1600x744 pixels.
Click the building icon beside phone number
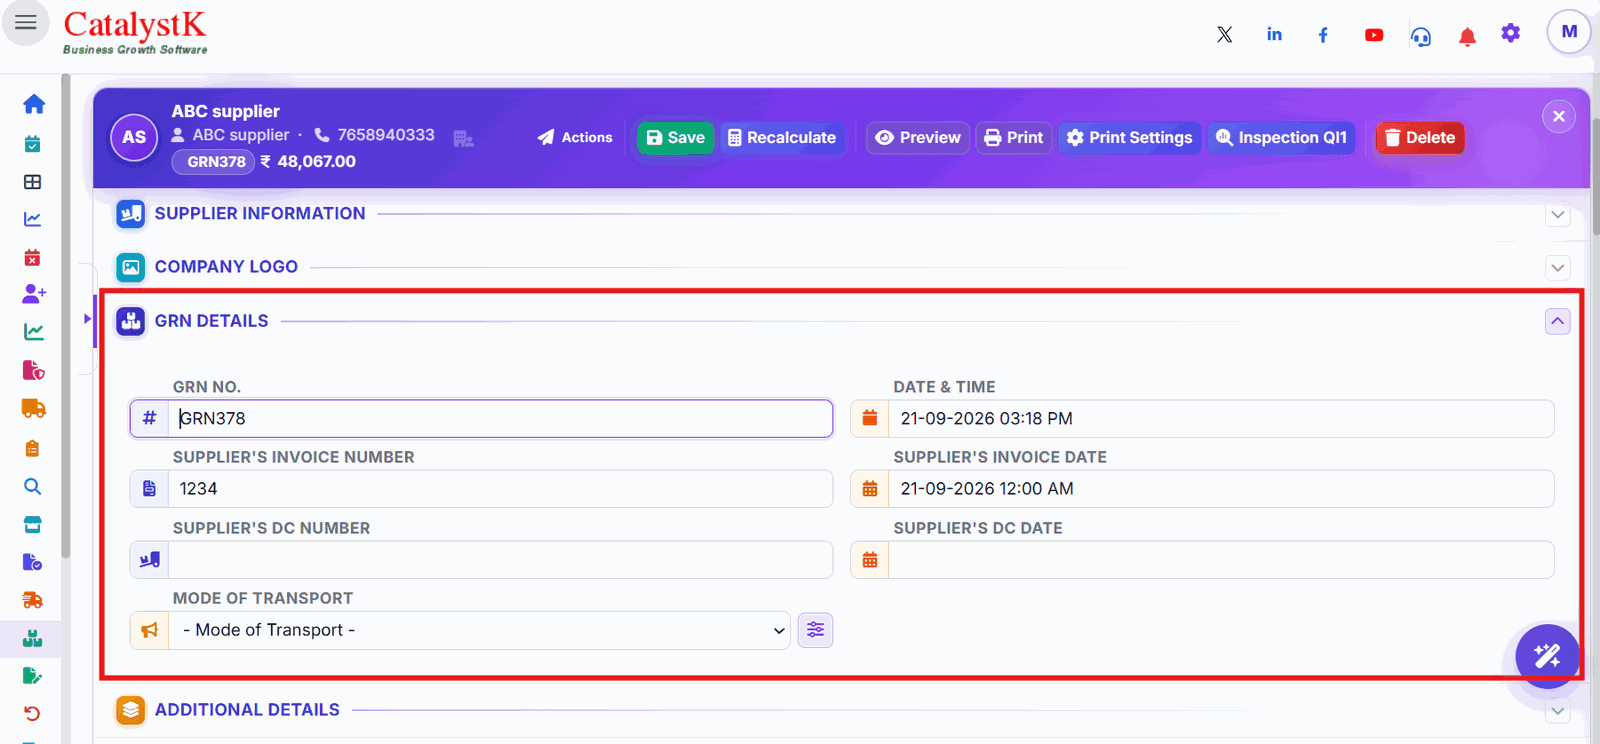coord(463,138)
